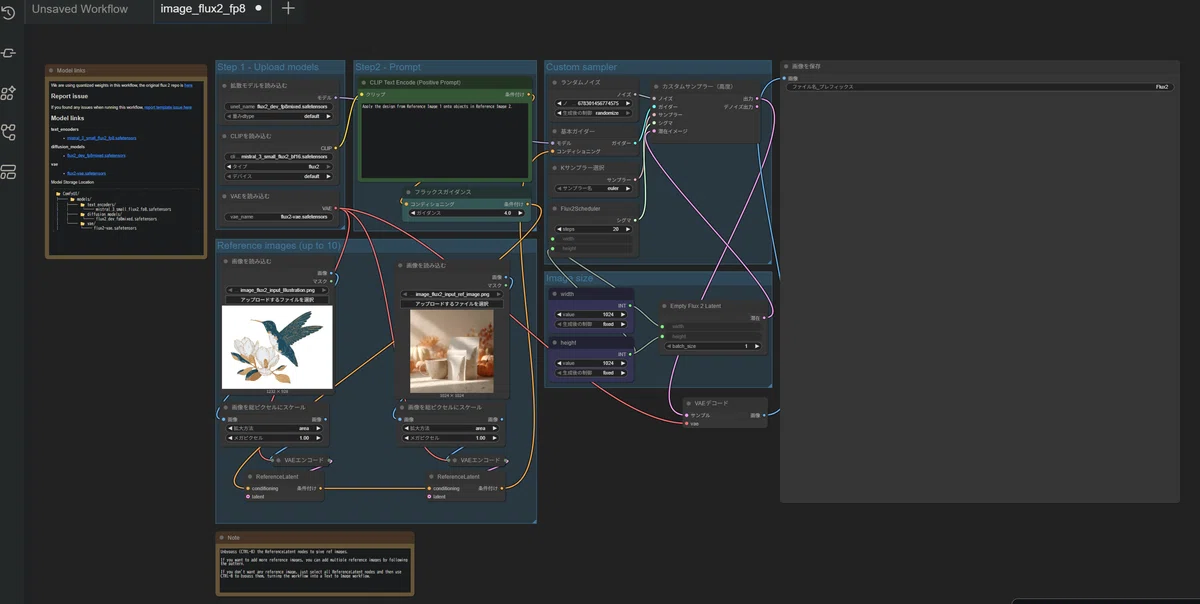Collapse the Model links node via header dot
The height and width of the screenshot is (604, 1200).
pos(52,70)
